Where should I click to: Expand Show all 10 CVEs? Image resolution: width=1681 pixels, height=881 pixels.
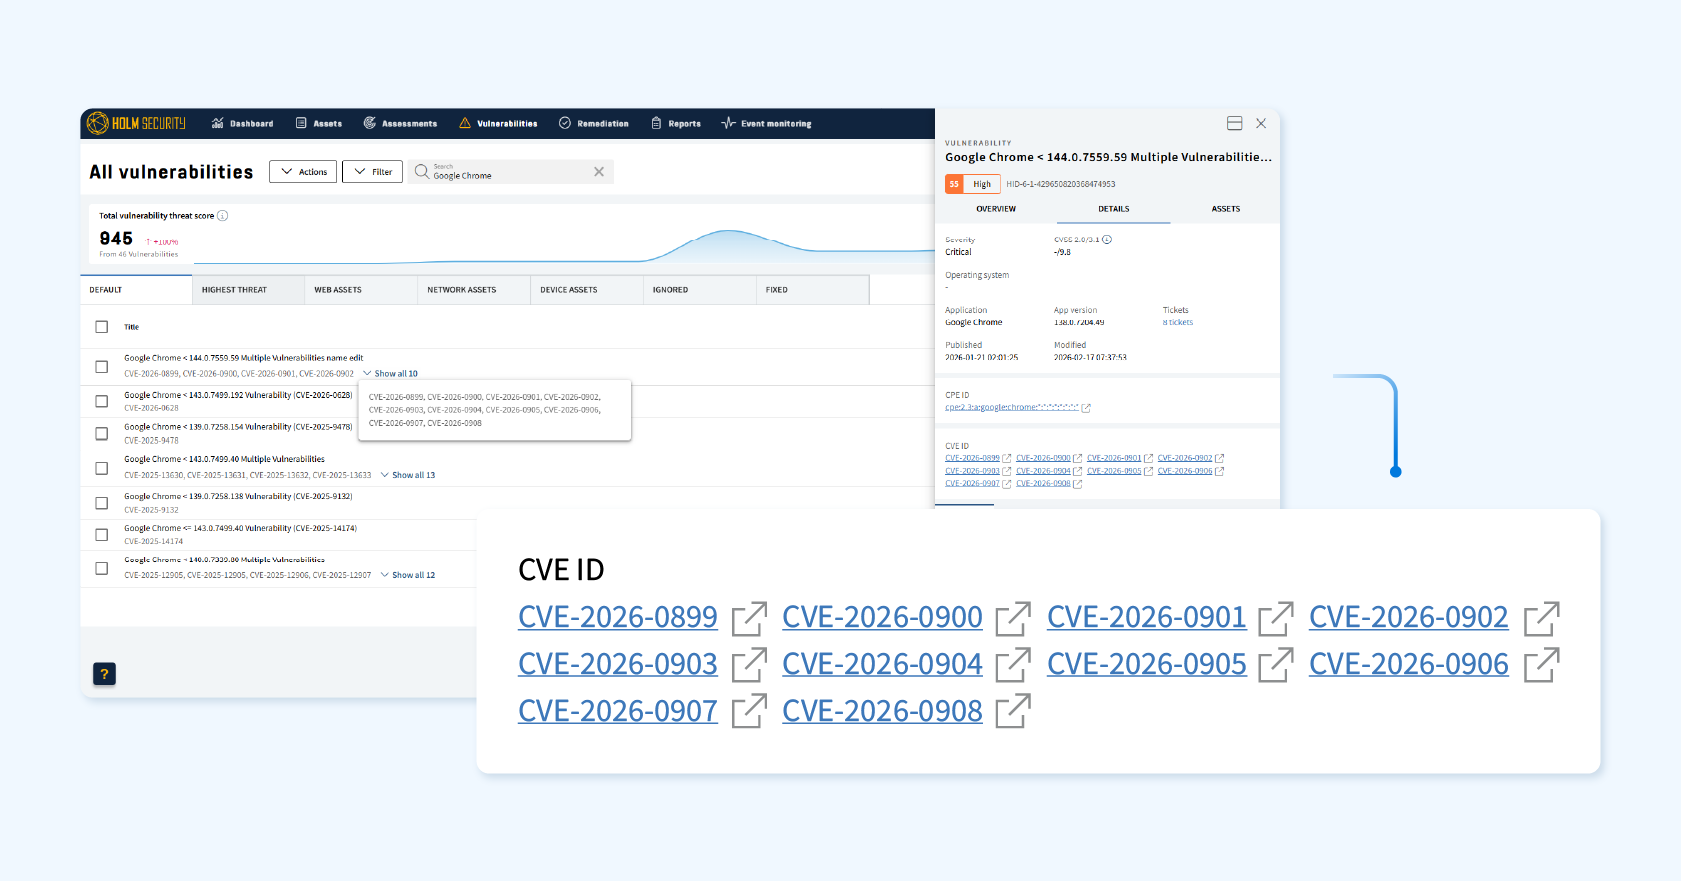pos(390,374)
